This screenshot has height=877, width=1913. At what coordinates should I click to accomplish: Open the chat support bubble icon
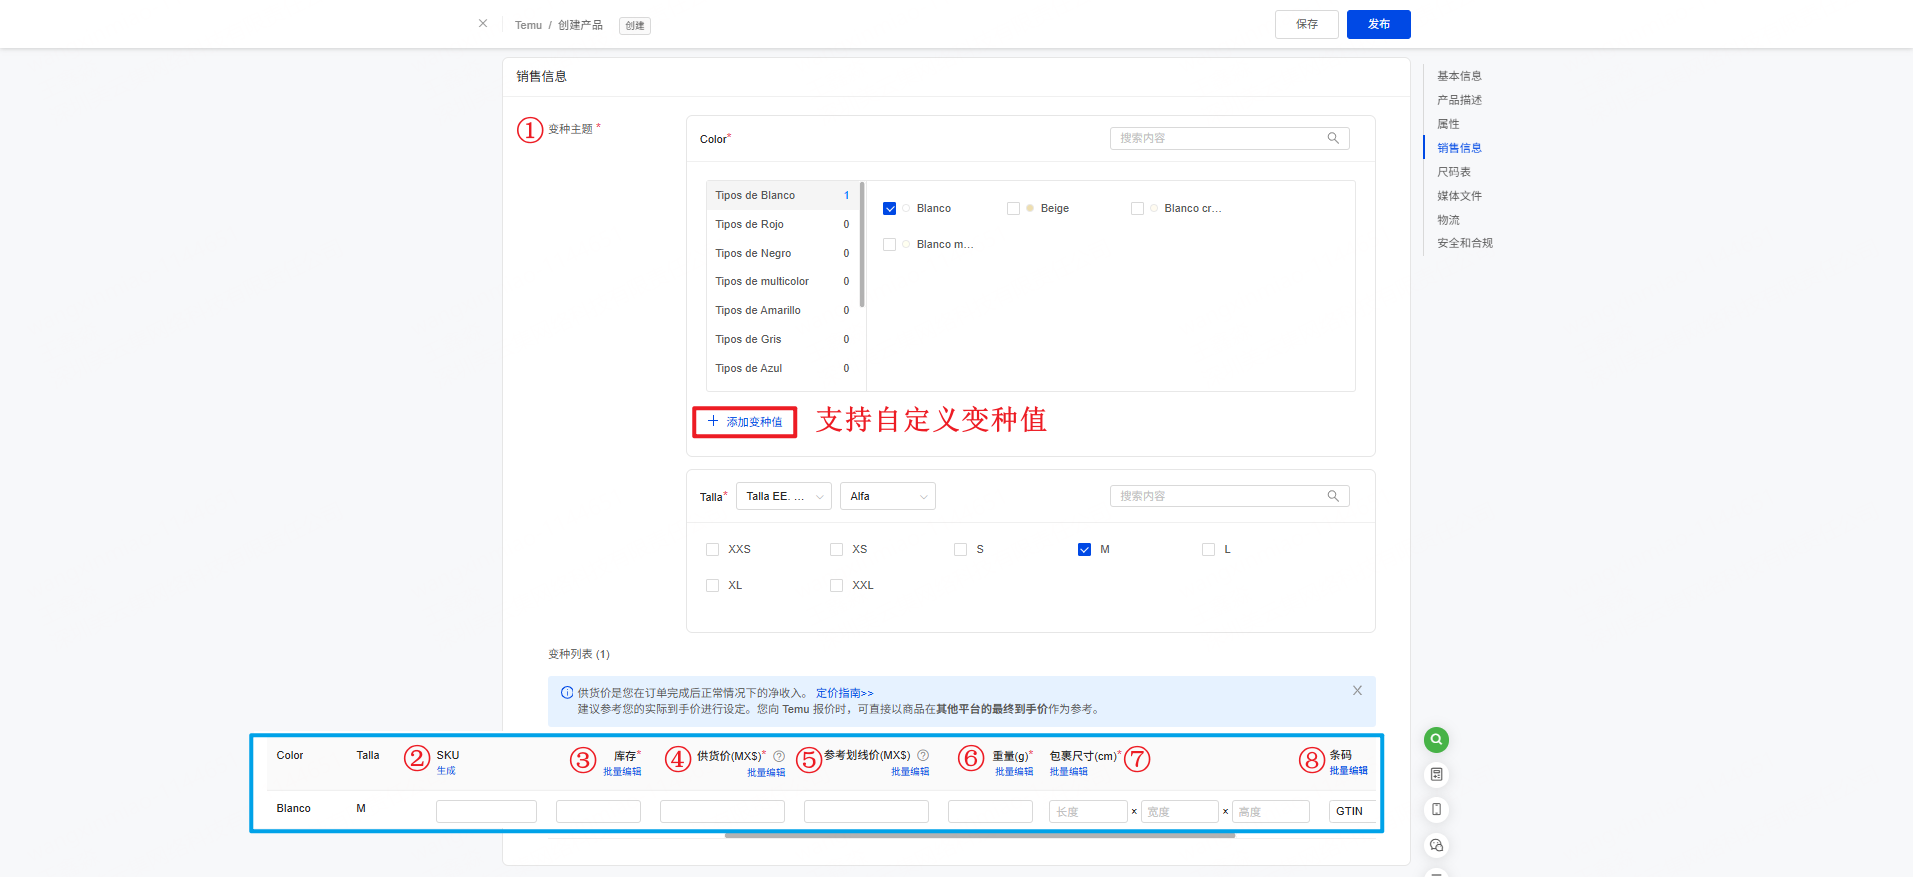point(1436,845)
